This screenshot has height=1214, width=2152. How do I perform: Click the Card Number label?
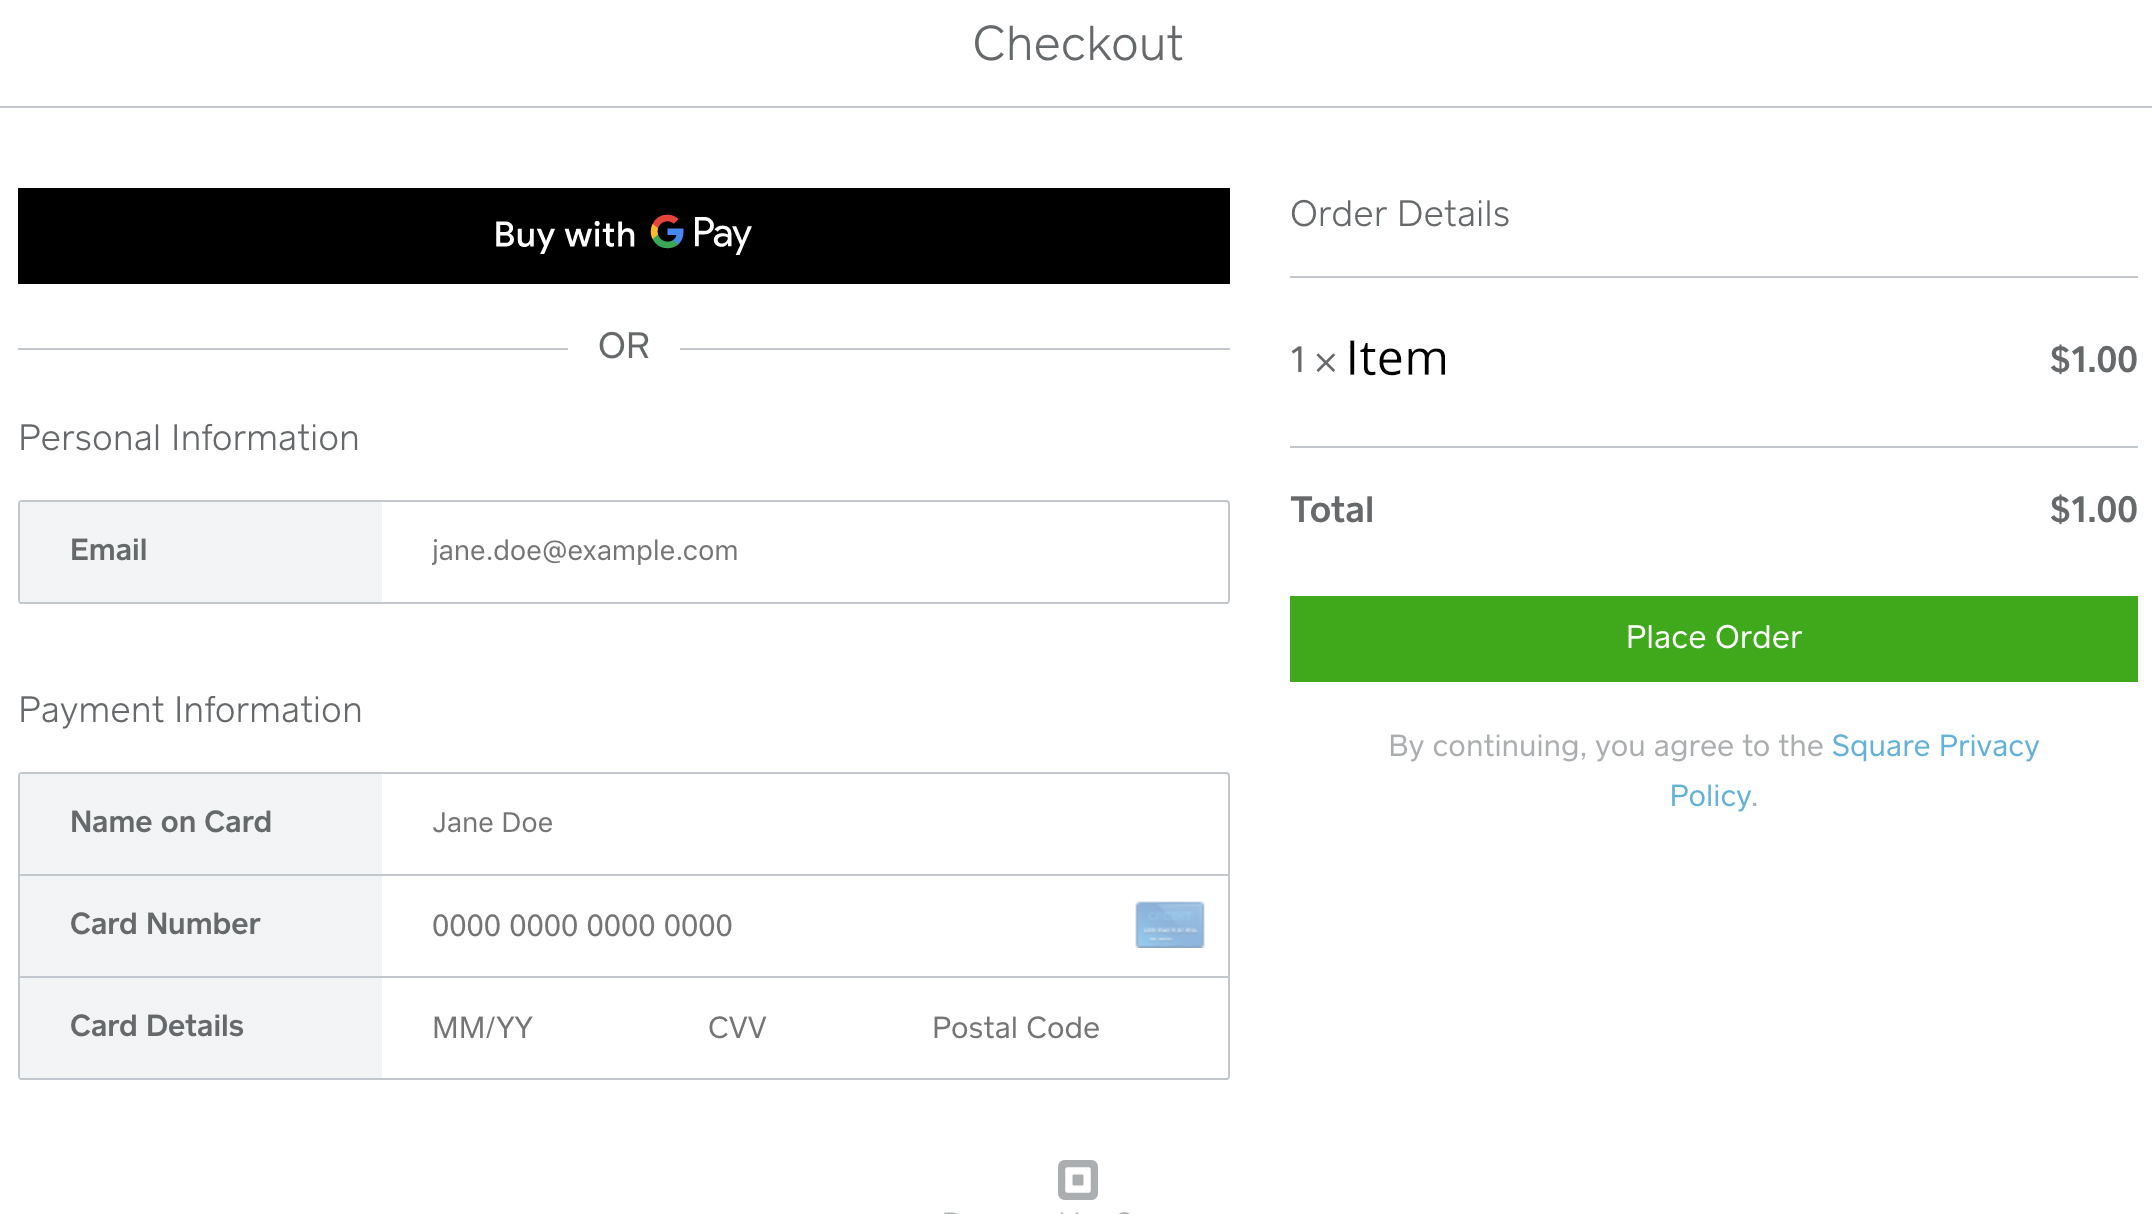pos(165,924)
